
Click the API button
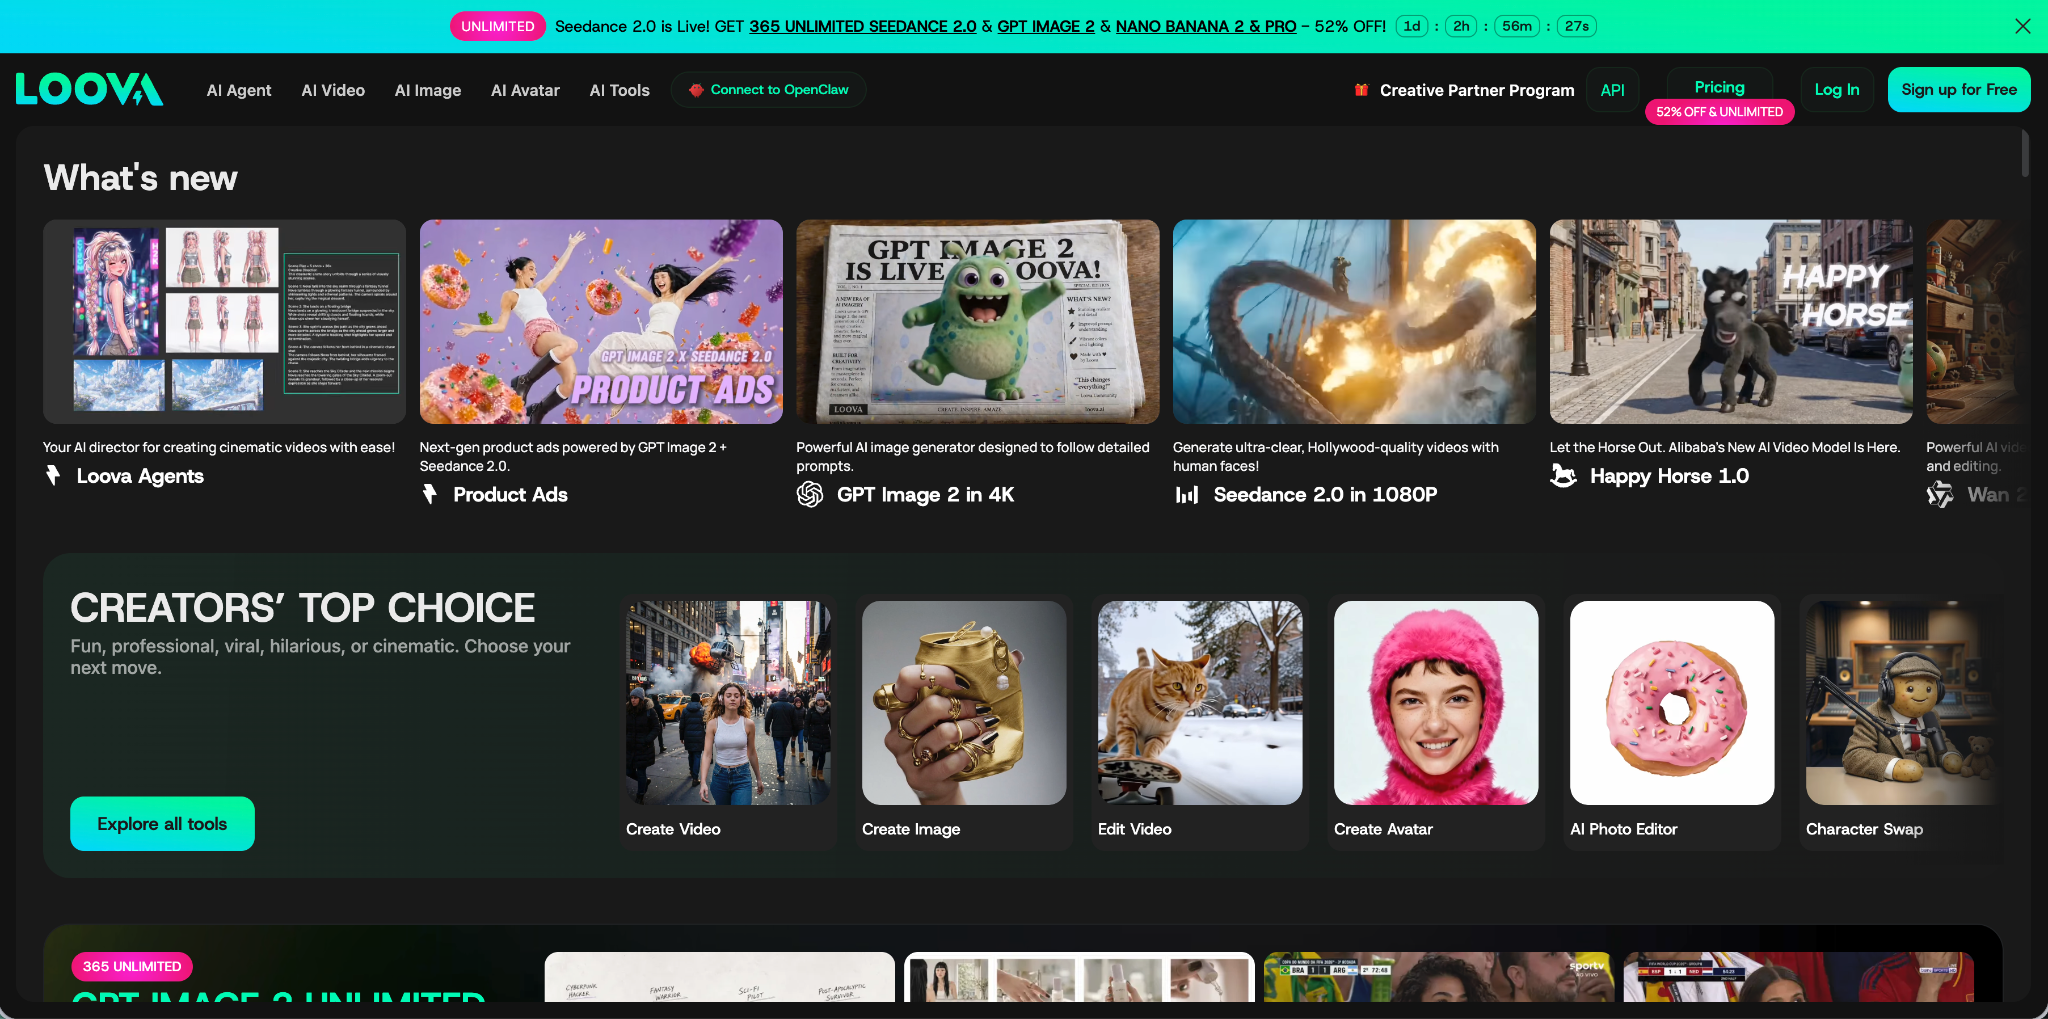1612,90
